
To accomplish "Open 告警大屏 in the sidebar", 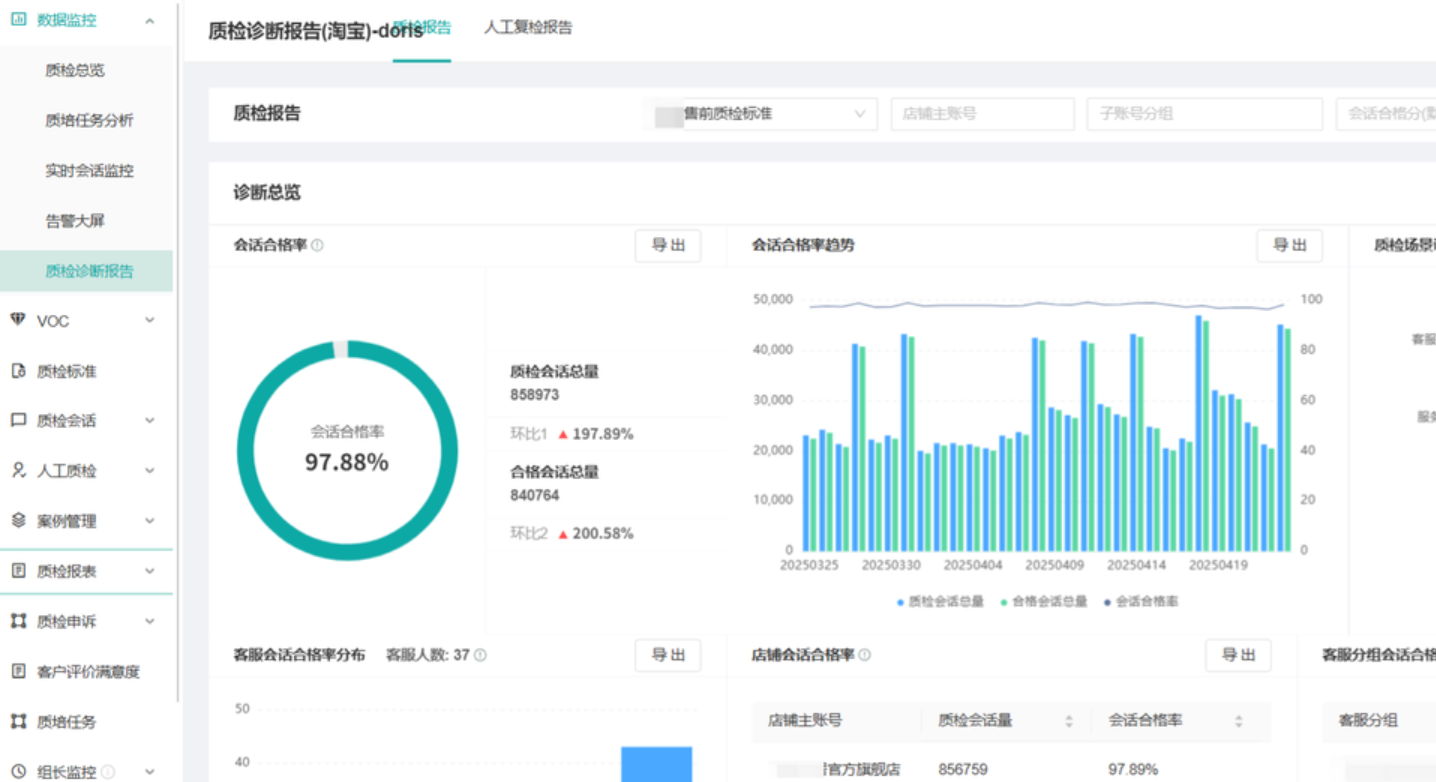I will [75, 220].
